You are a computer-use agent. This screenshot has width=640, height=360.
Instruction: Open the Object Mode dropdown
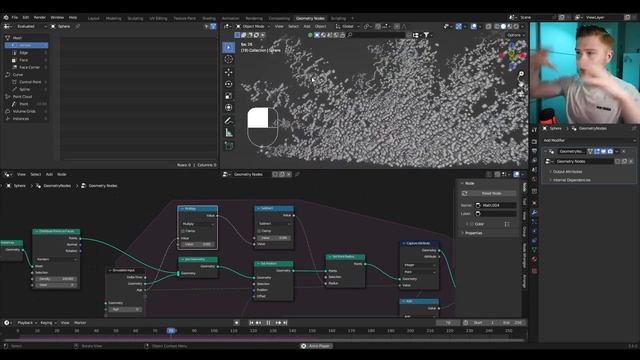click(x=253, y=27)
